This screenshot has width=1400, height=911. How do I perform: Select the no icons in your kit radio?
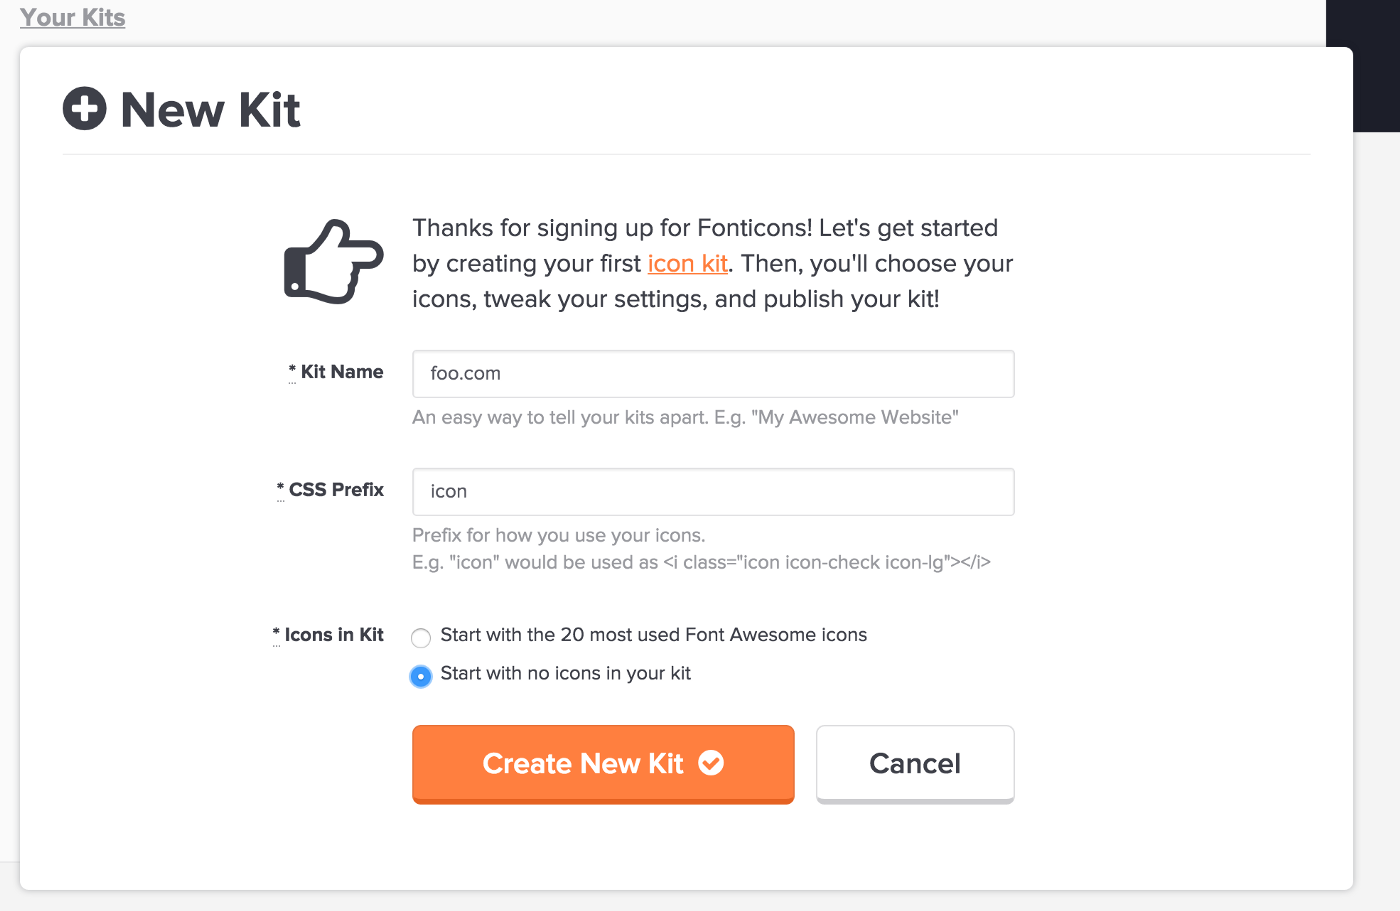point(421,676)
